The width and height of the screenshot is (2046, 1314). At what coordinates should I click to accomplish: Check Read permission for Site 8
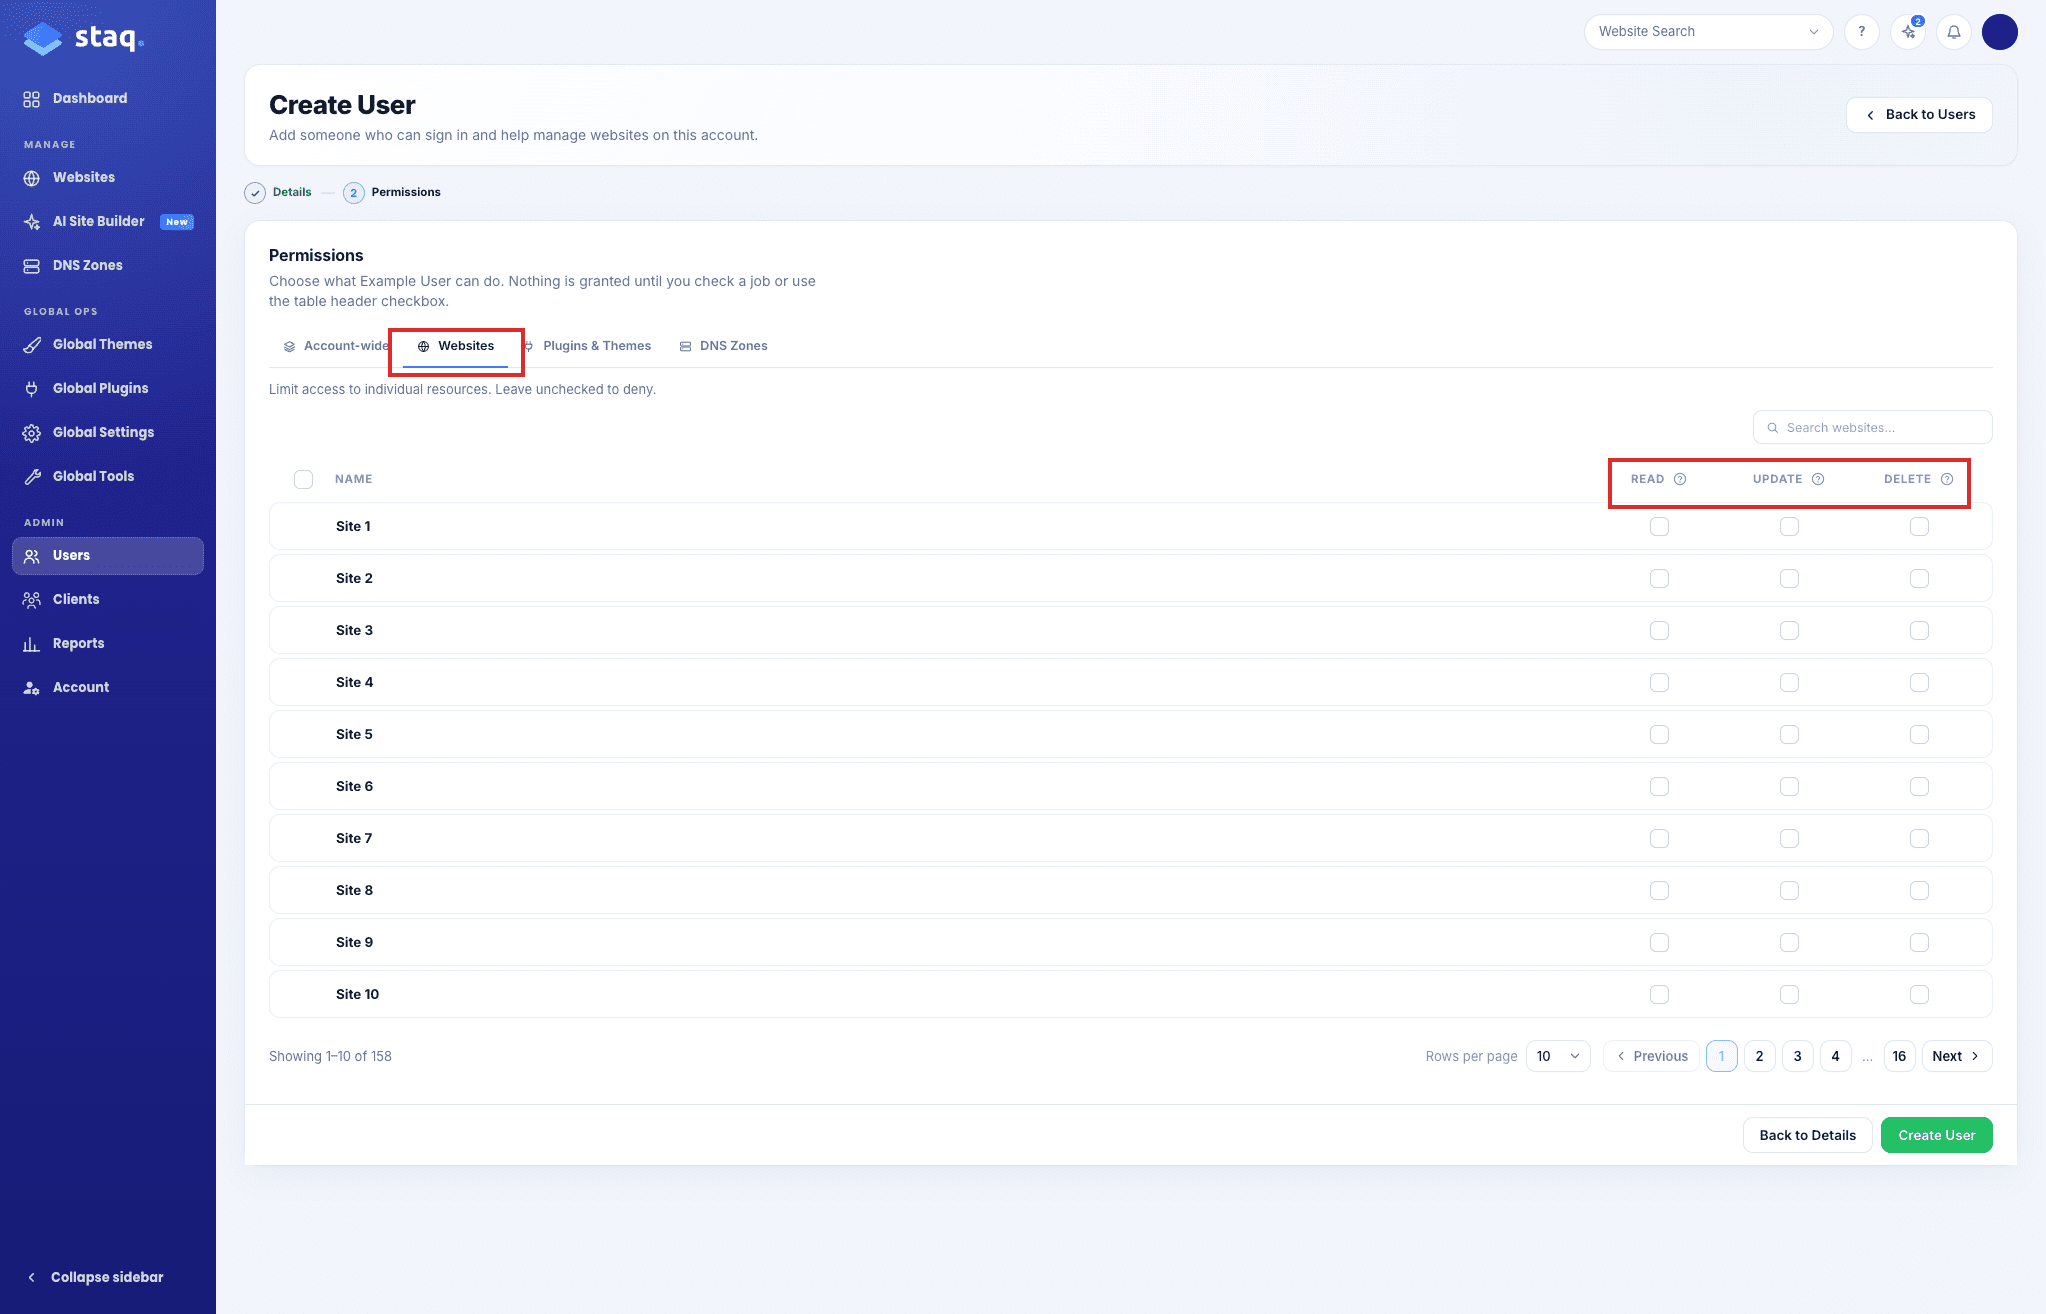[1659, 890]
